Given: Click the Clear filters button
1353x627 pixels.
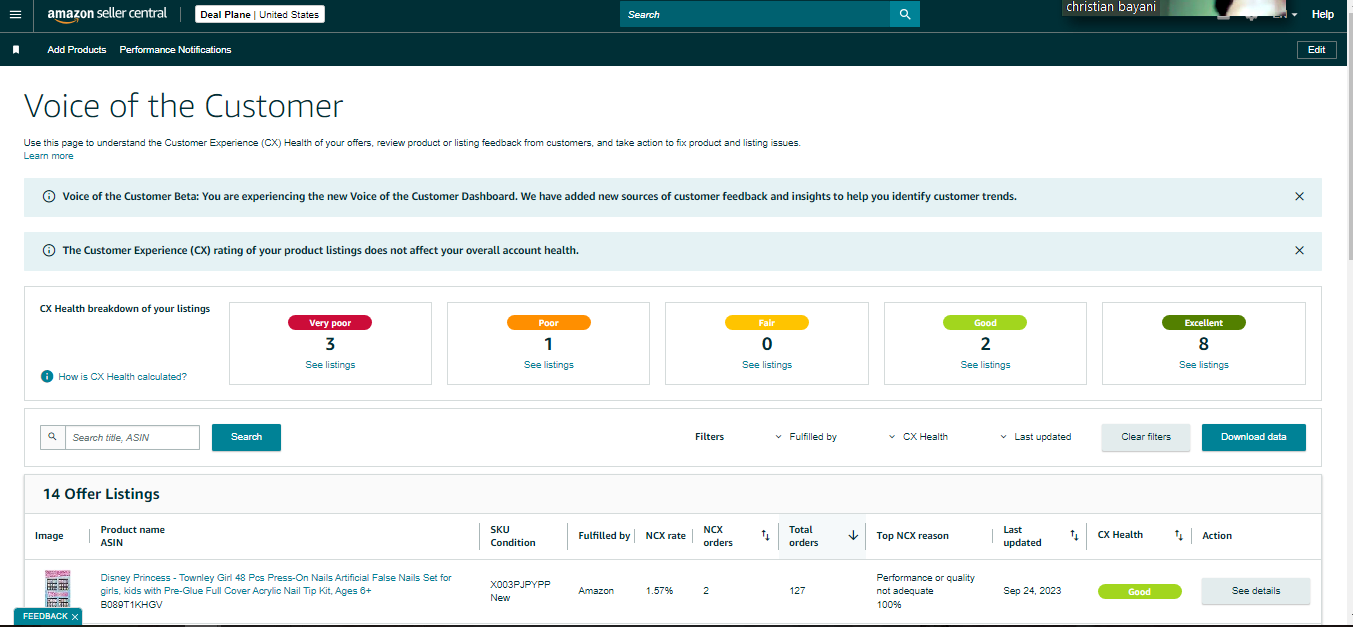Looking at the screenshot, I should pyautogui.click(x=1146, y=437).
